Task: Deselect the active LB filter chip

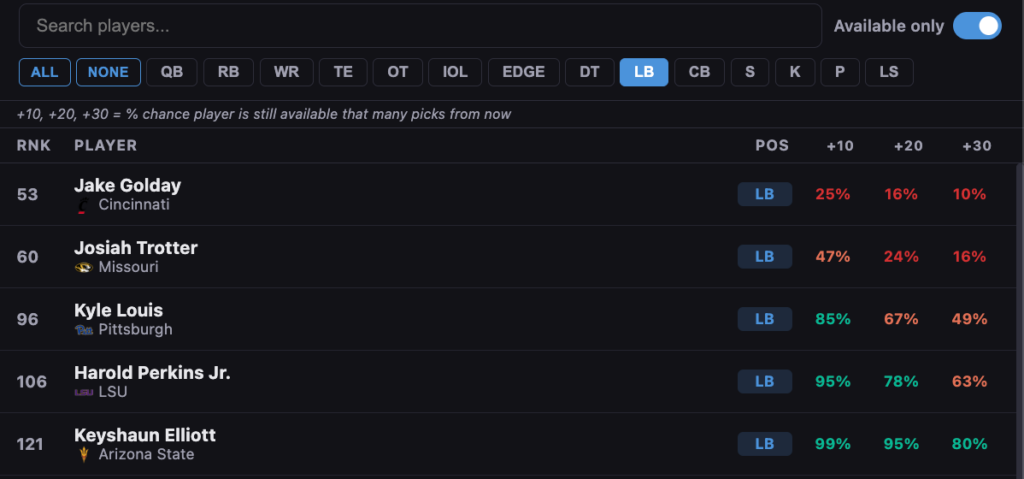Action: coord(643,72)
